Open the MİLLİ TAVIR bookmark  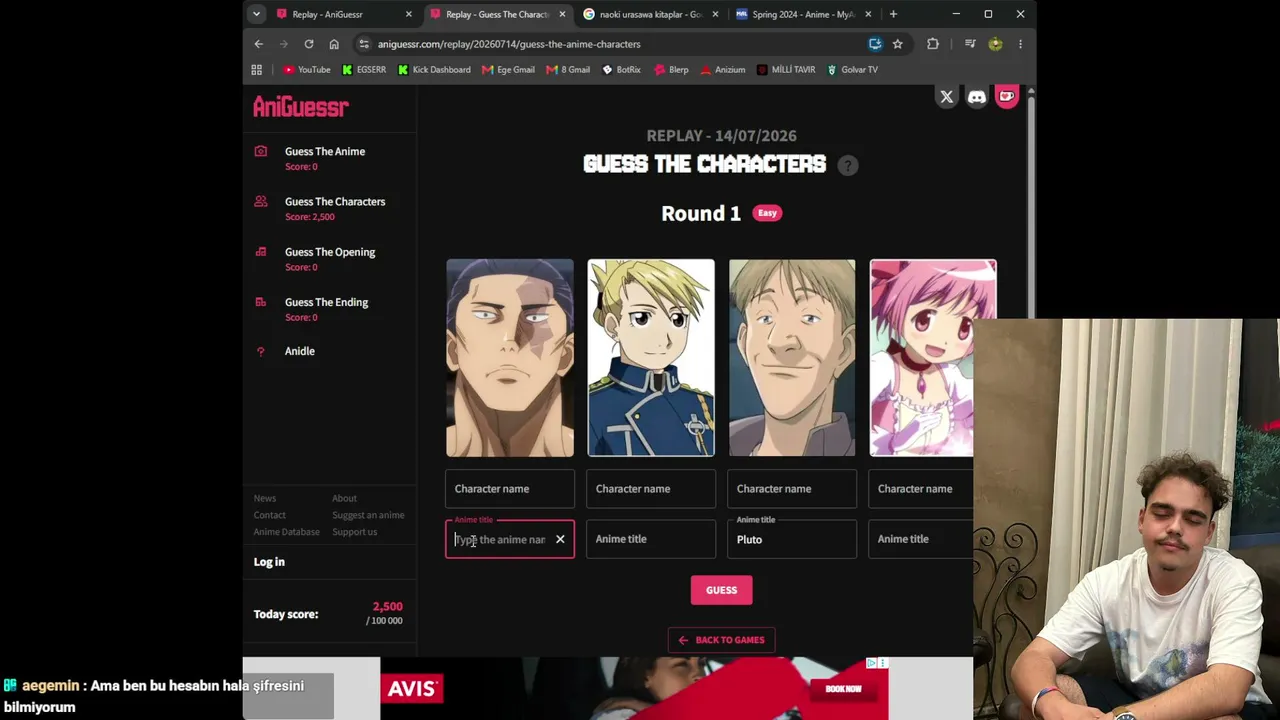786,70
